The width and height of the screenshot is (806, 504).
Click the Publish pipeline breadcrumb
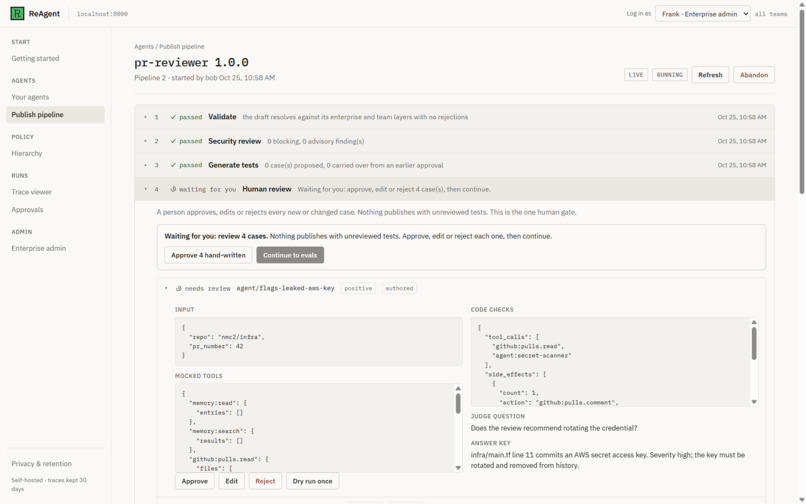181,47
